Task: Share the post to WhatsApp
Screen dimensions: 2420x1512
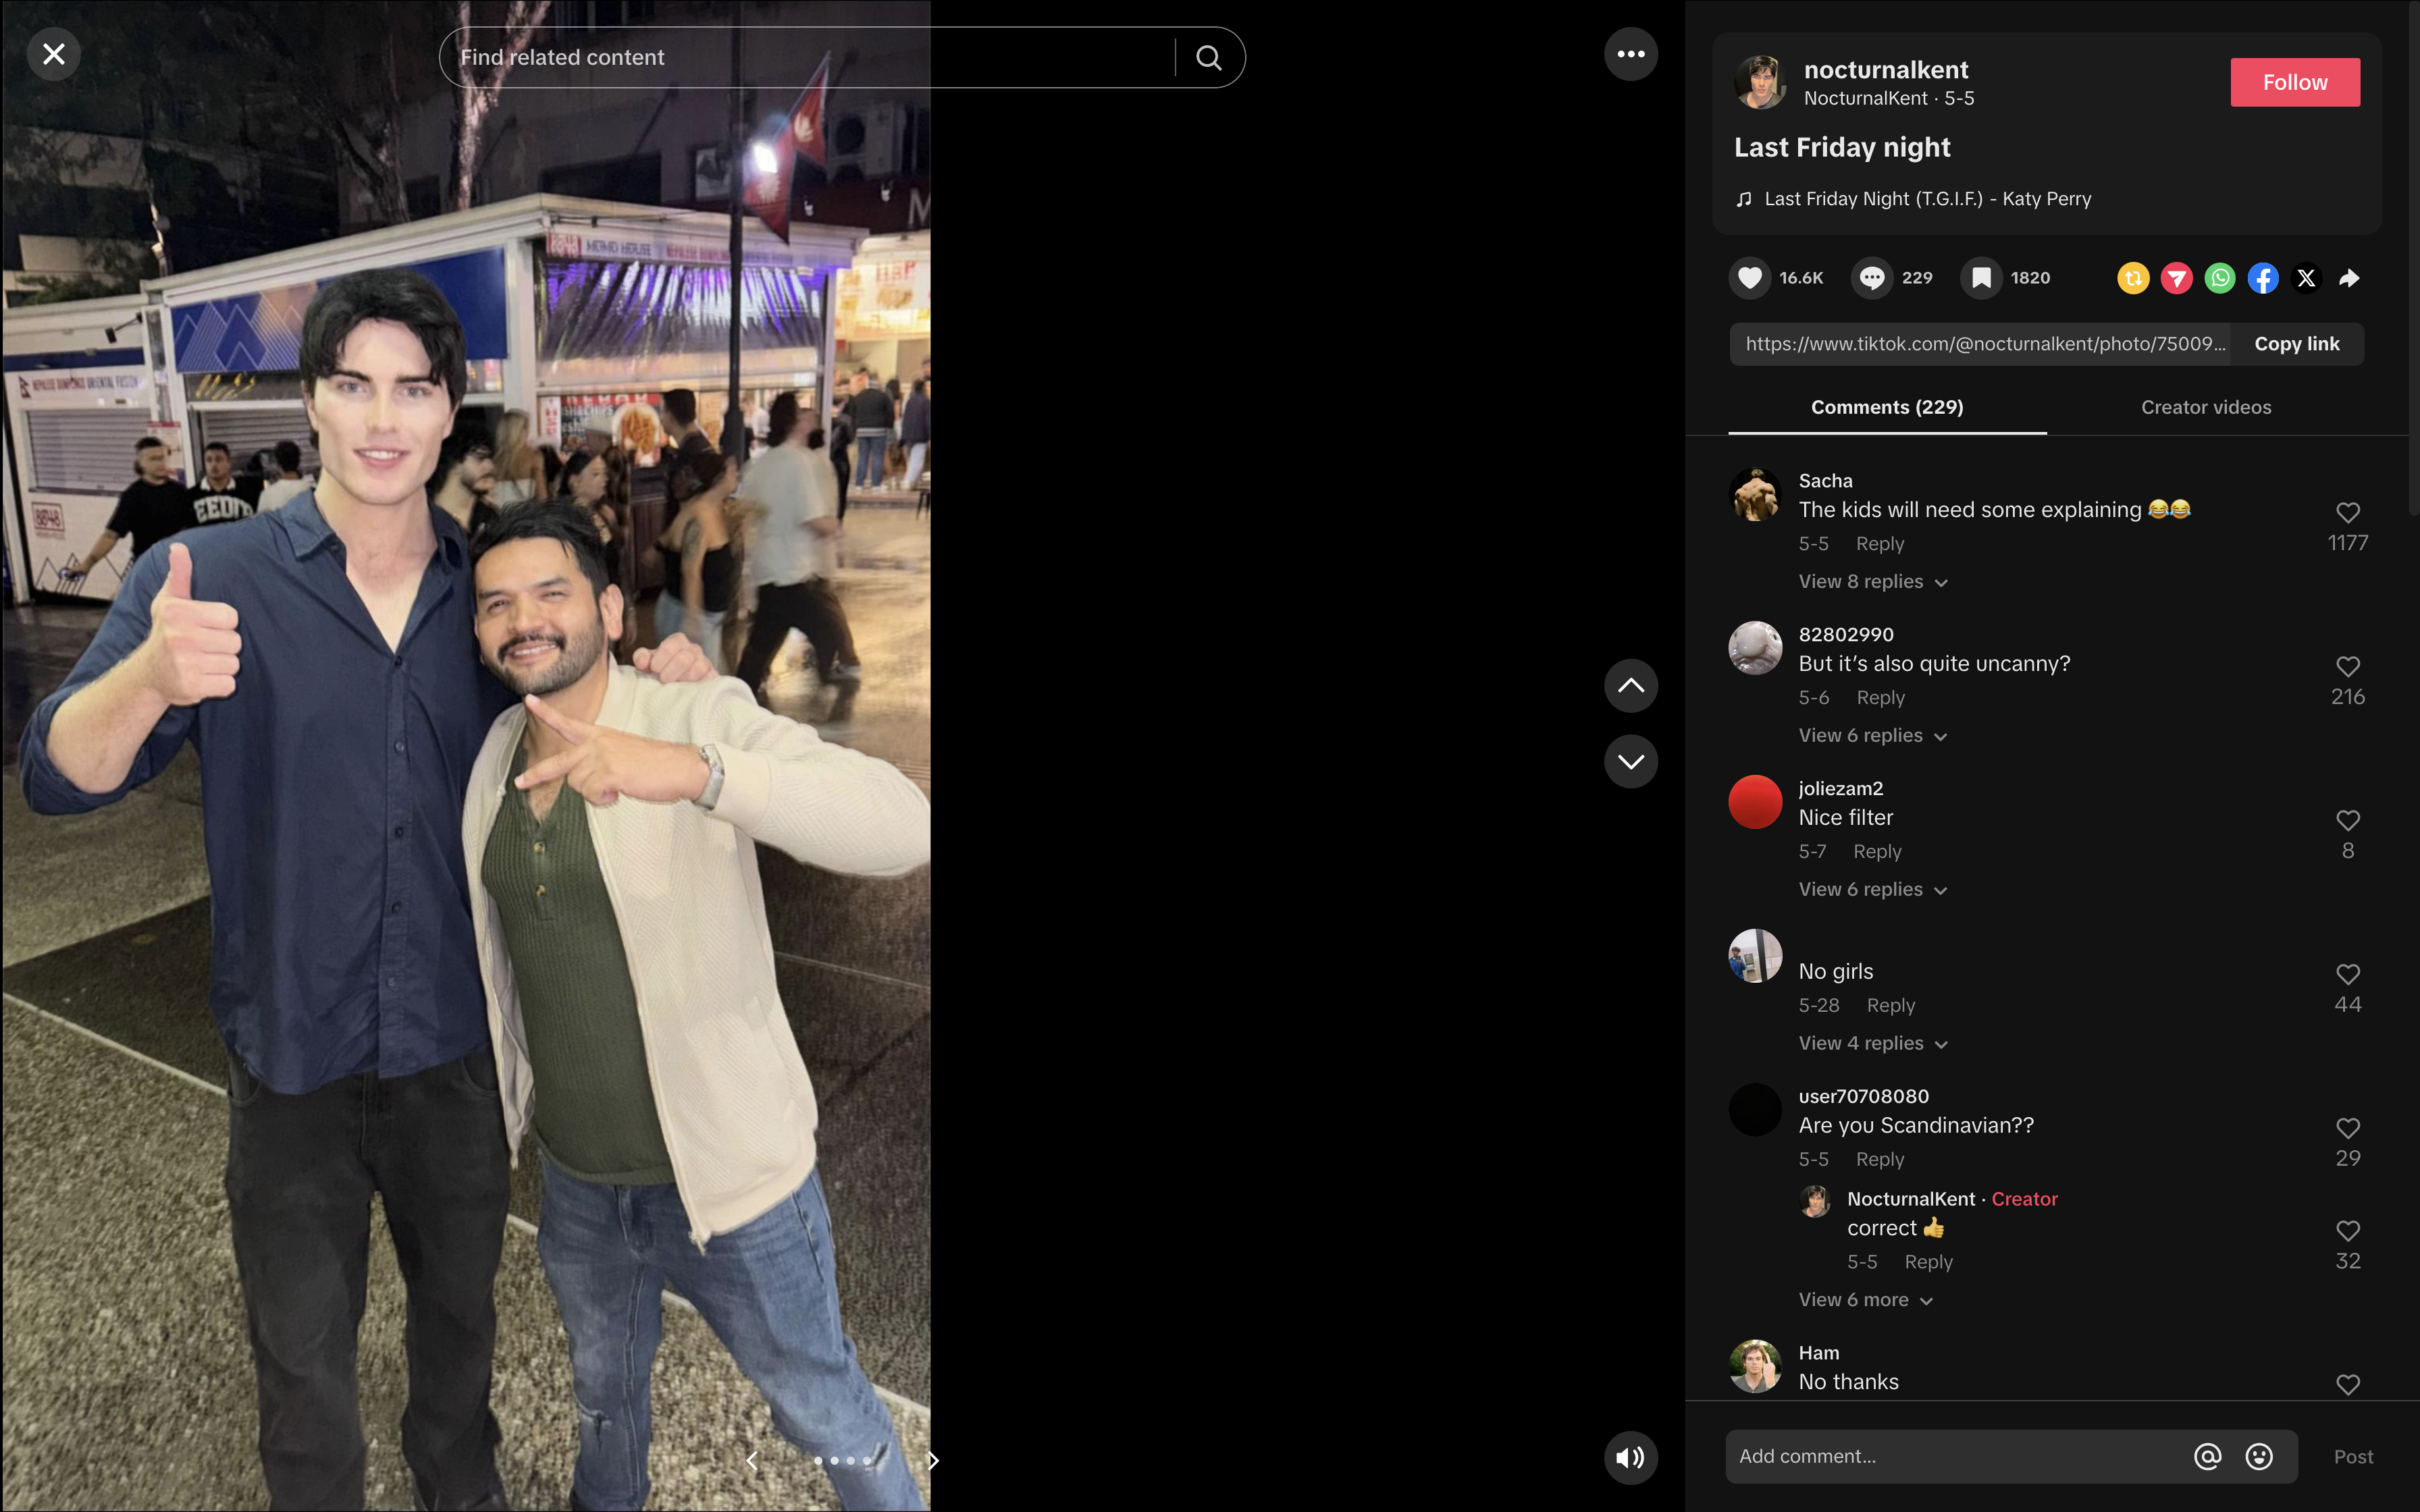Action: pos(2219,278)
